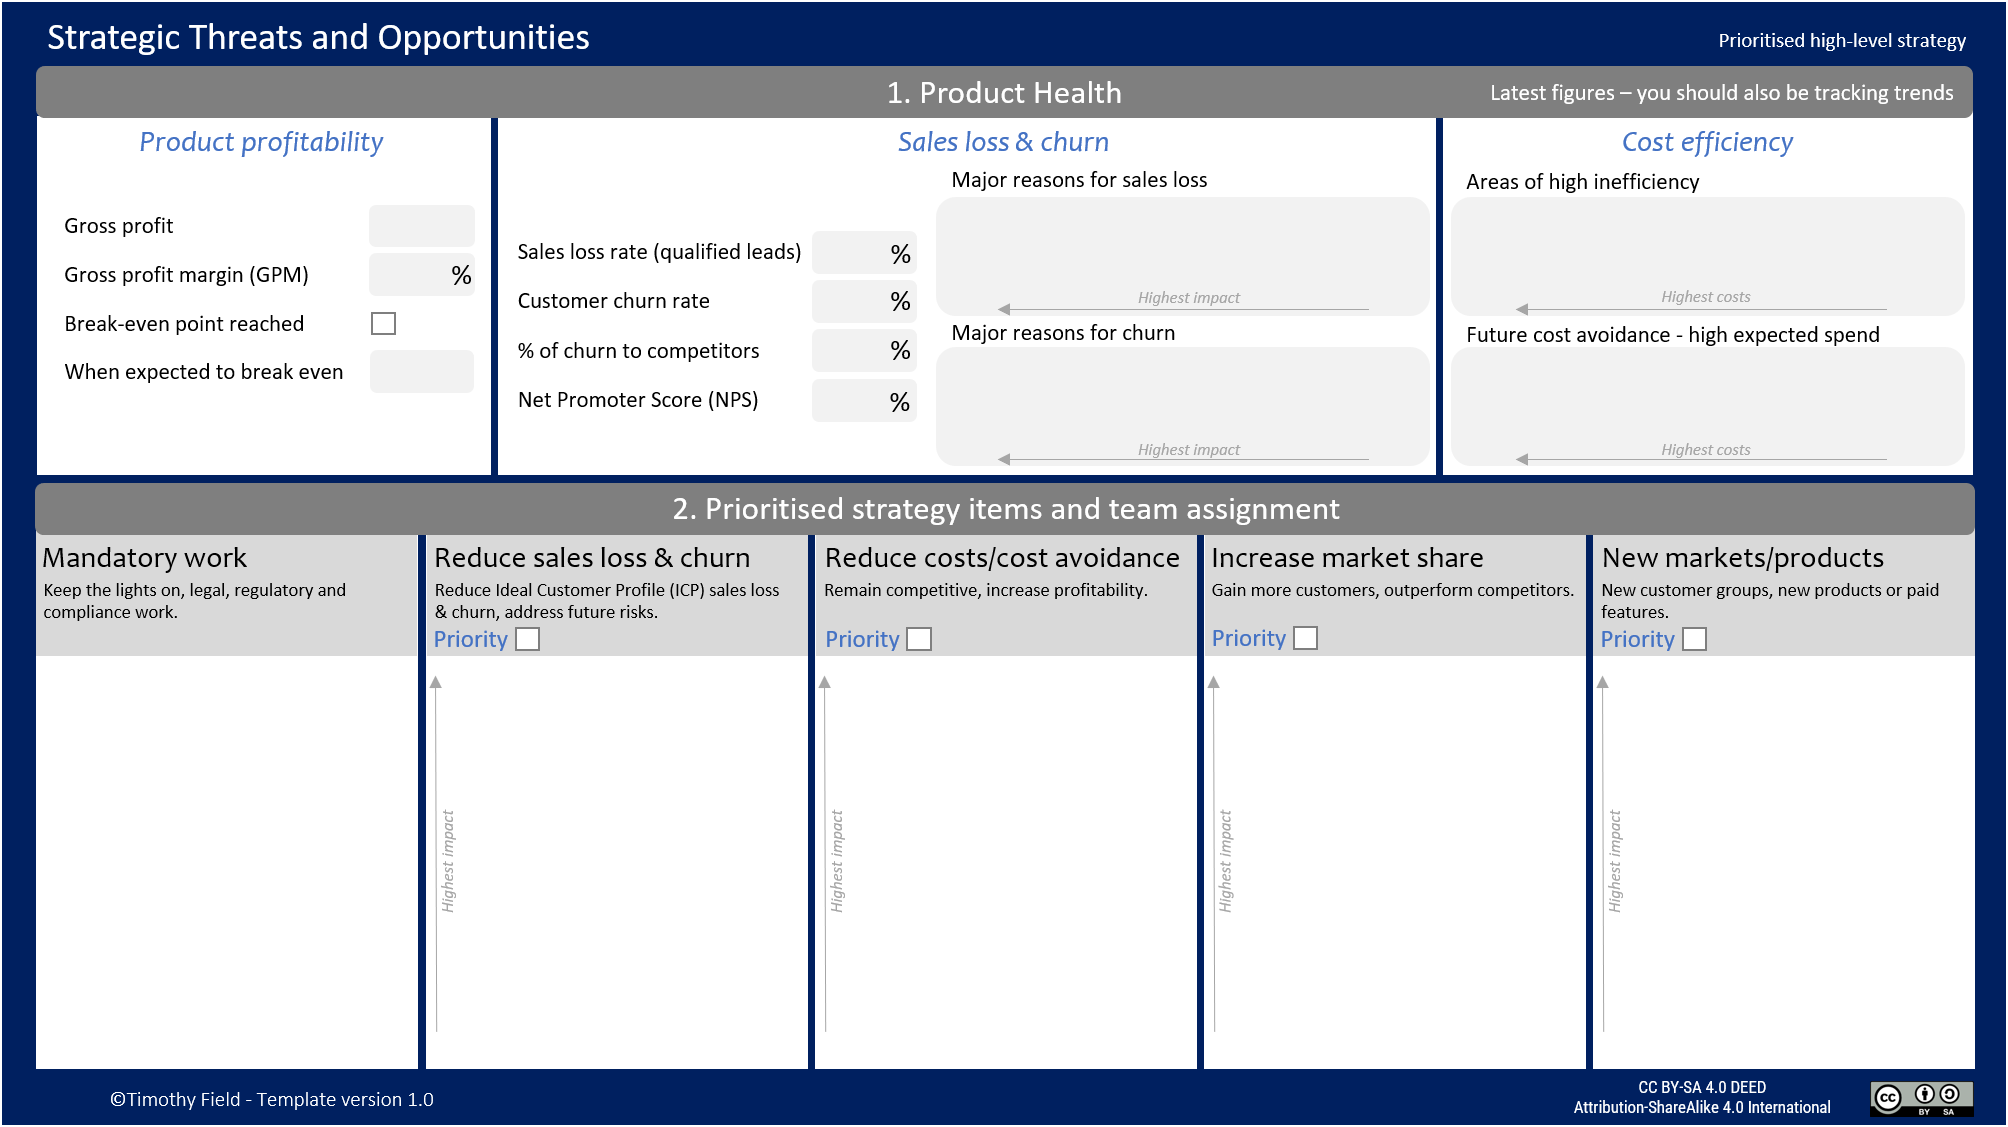Screen dimensions: 2008x1127
Task: Click 'Latest figures – you should also be tracking trends'
Action: pyautogui.click(x=1721, y=93)
